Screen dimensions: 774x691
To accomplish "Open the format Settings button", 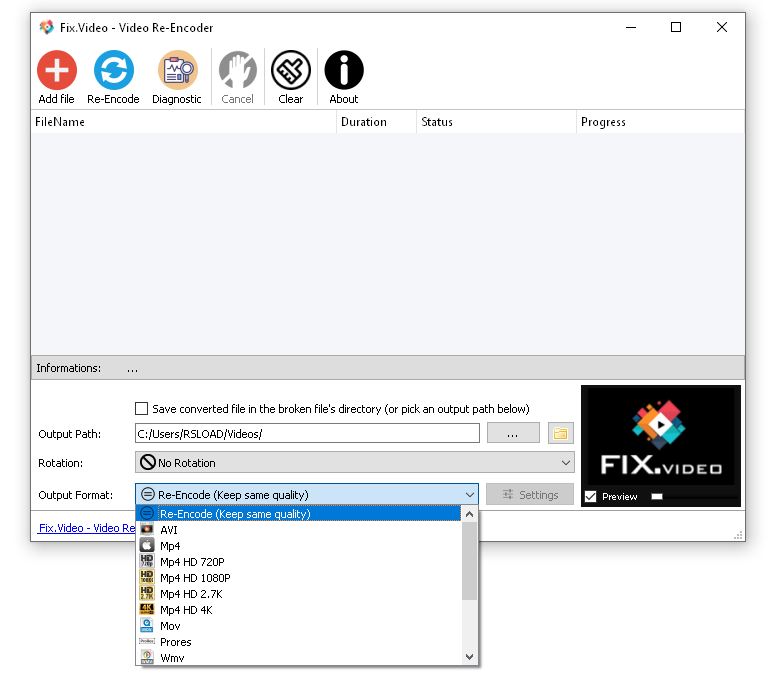I will pyautogui.click(x=530, y=494).
